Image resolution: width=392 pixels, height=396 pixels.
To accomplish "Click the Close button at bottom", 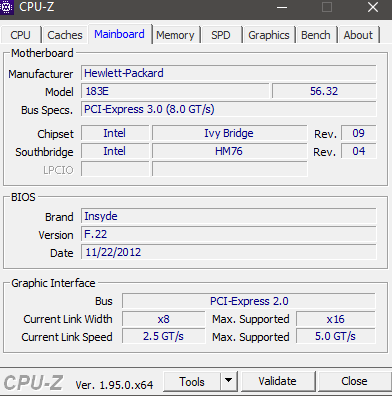I will 354,381.
